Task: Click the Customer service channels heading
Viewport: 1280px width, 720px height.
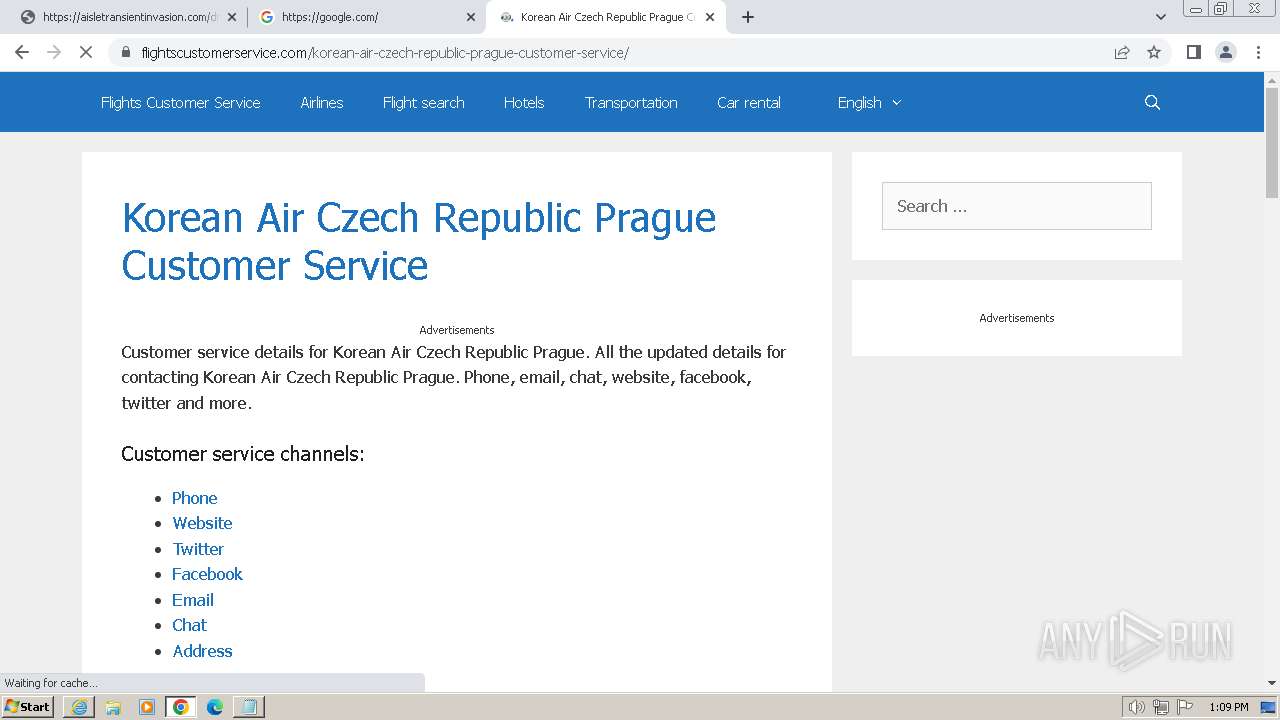Action: pos(243,454)
